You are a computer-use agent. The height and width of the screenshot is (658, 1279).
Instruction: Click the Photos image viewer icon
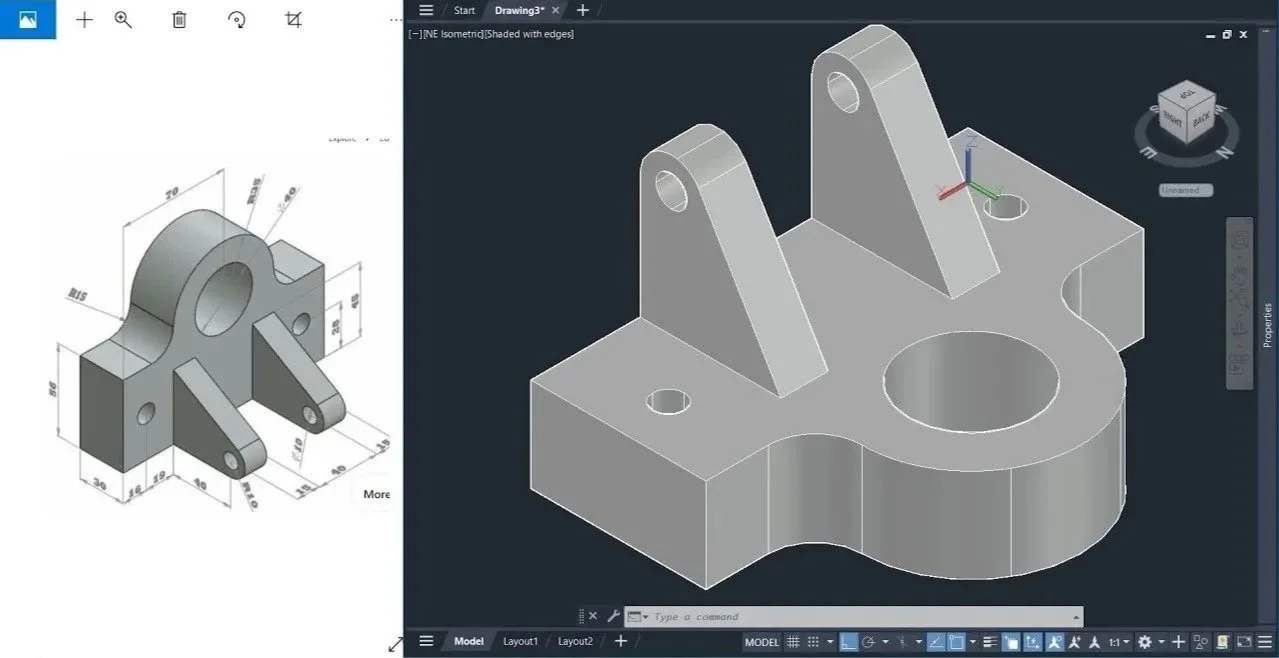coord(28,19)
